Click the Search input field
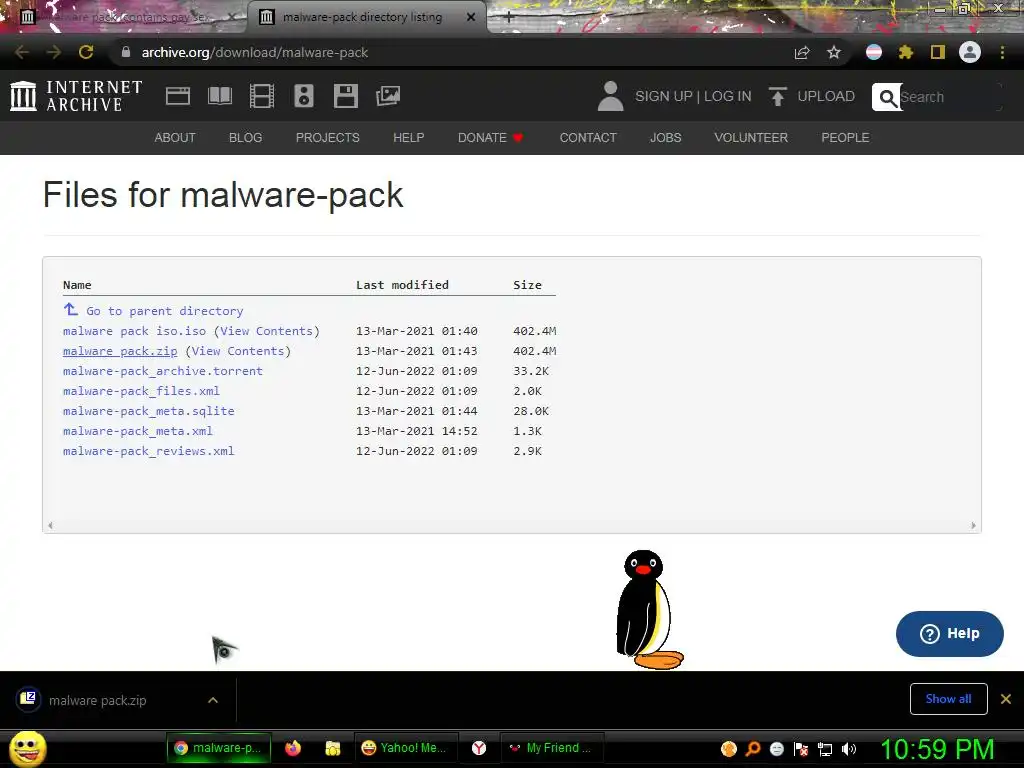Viewport: 1024px width, 768px height. coord(950,97)
